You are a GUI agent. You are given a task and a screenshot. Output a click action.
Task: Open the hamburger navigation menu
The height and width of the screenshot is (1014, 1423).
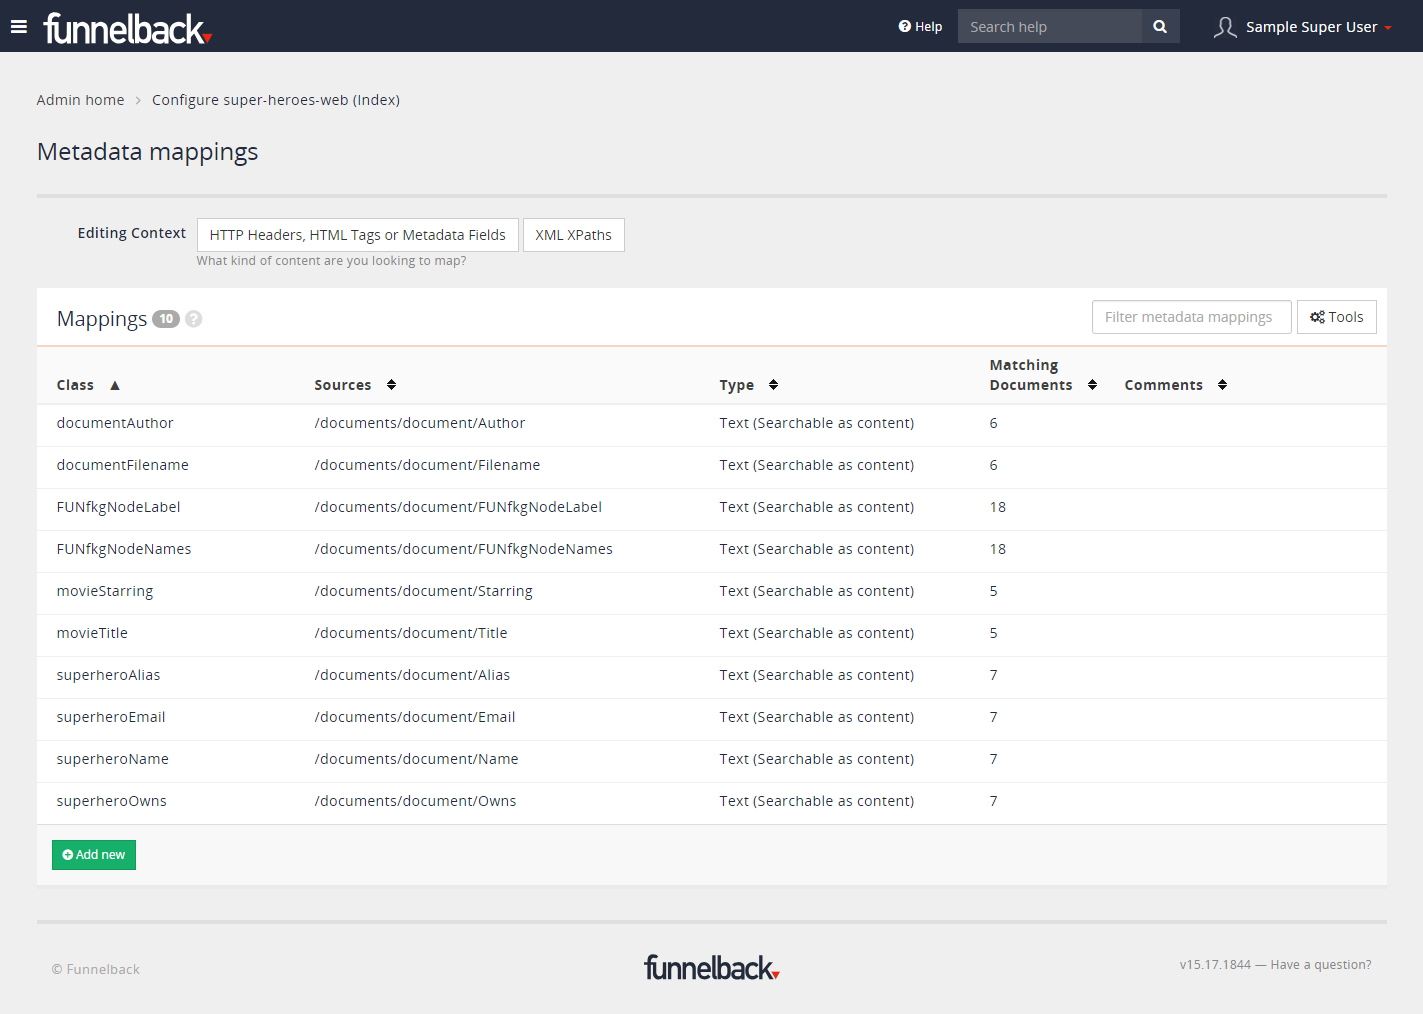[19, 26]
